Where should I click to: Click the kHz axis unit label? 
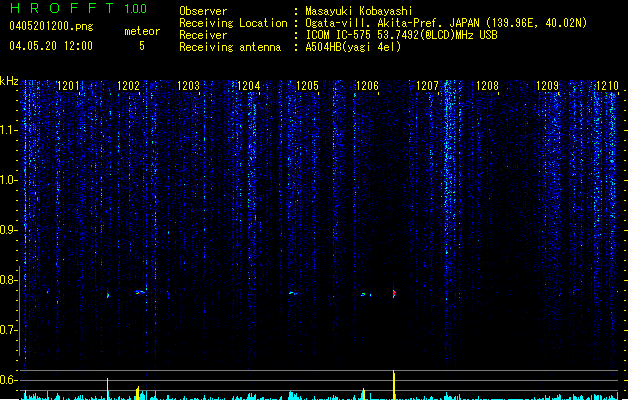coord(9,81)
